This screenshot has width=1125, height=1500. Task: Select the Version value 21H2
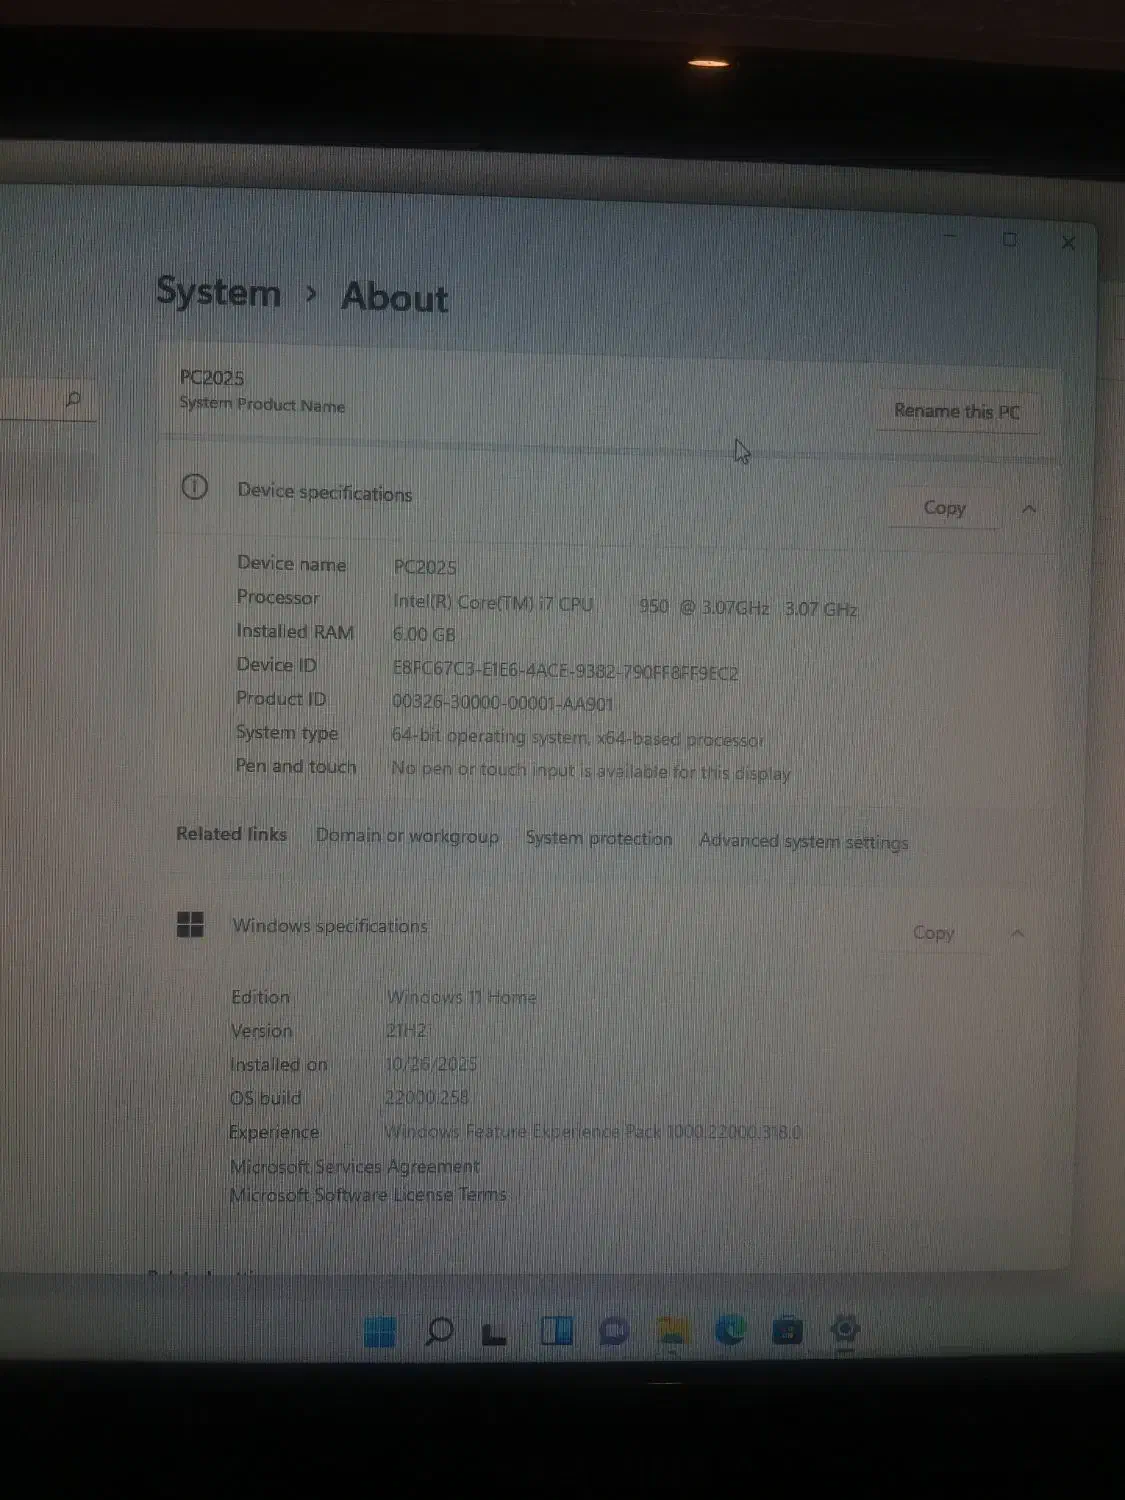point(406,1030)
